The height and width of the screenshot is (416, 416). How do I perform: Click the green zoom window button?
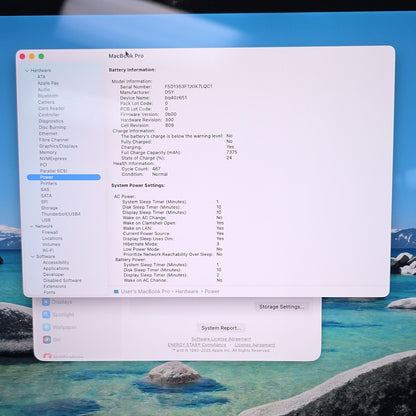click(x=41, y=56)
